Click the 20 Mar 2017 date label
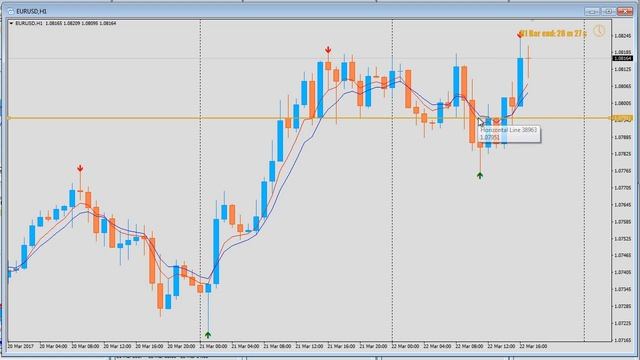 (21, 346)
